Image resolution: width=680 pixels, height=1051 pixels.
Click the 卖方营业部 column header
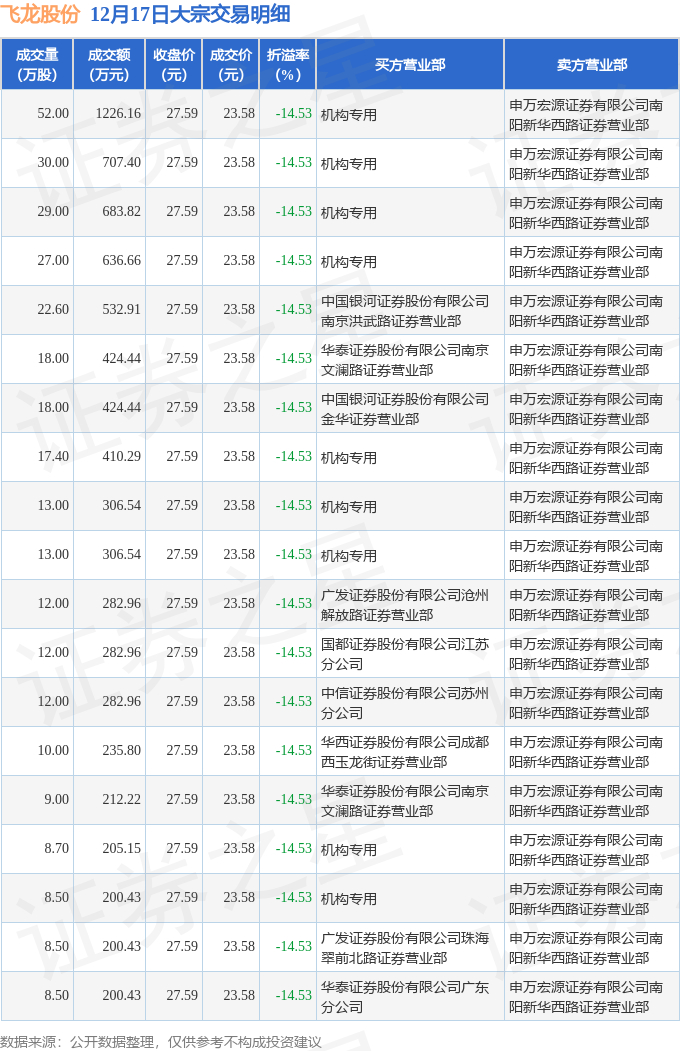pyautogui.click(x=592, y=65)
